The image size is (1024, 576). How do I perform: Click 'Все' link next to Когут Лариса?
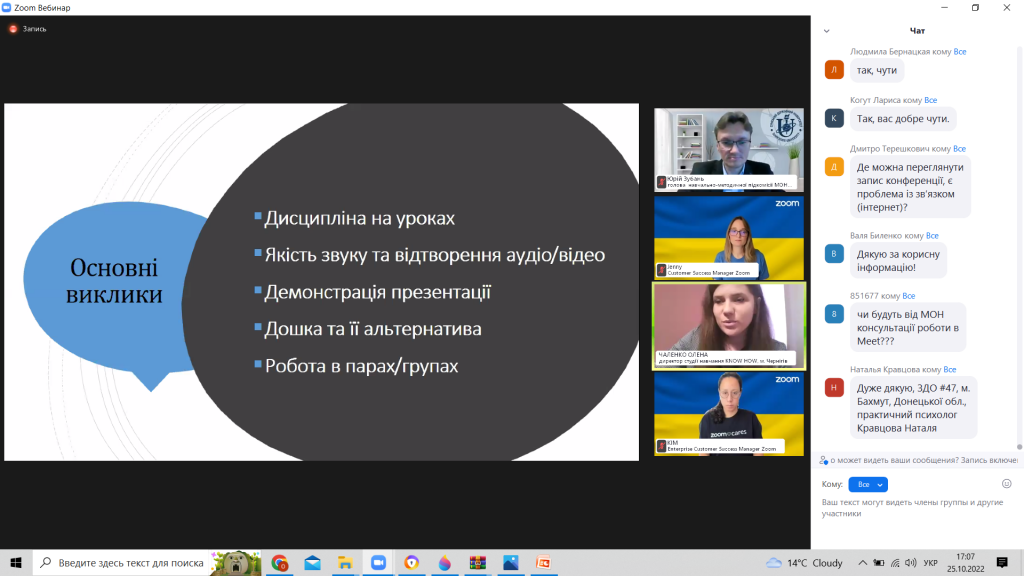click(930, 100)
